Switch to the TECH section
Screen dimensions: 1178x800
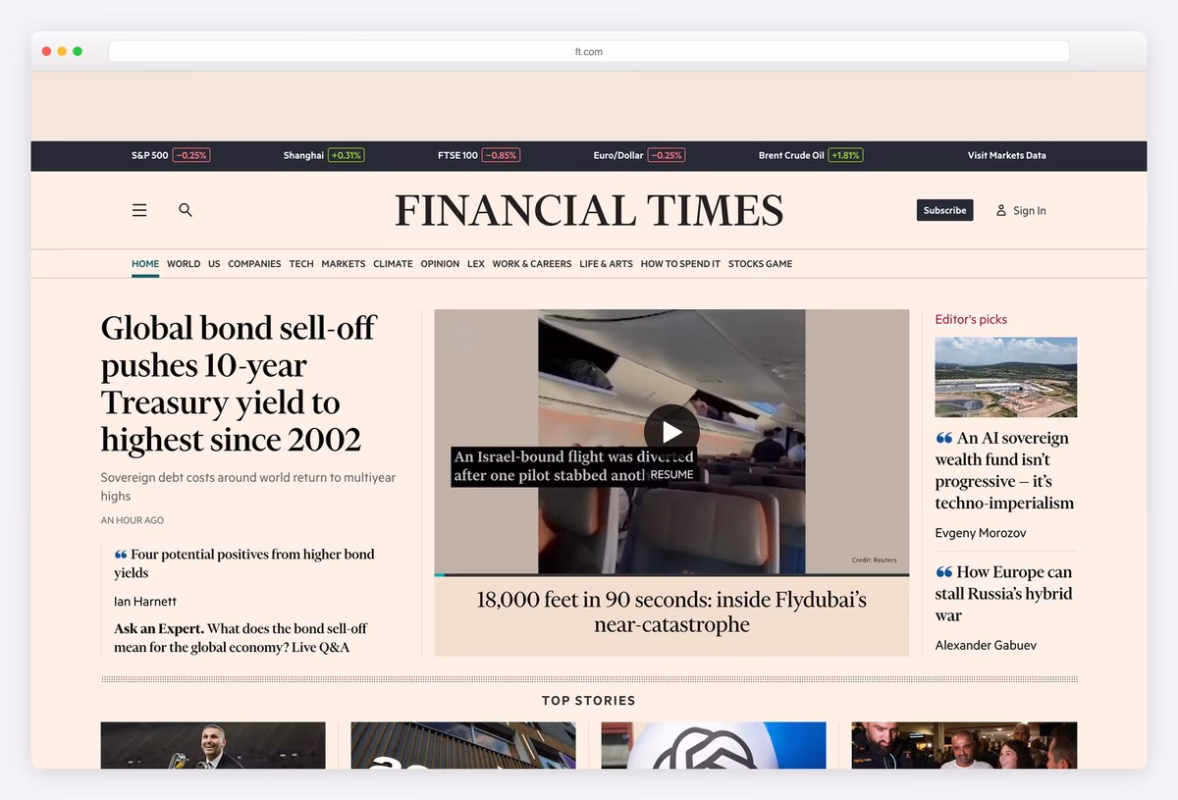click(x=301, y=264)
